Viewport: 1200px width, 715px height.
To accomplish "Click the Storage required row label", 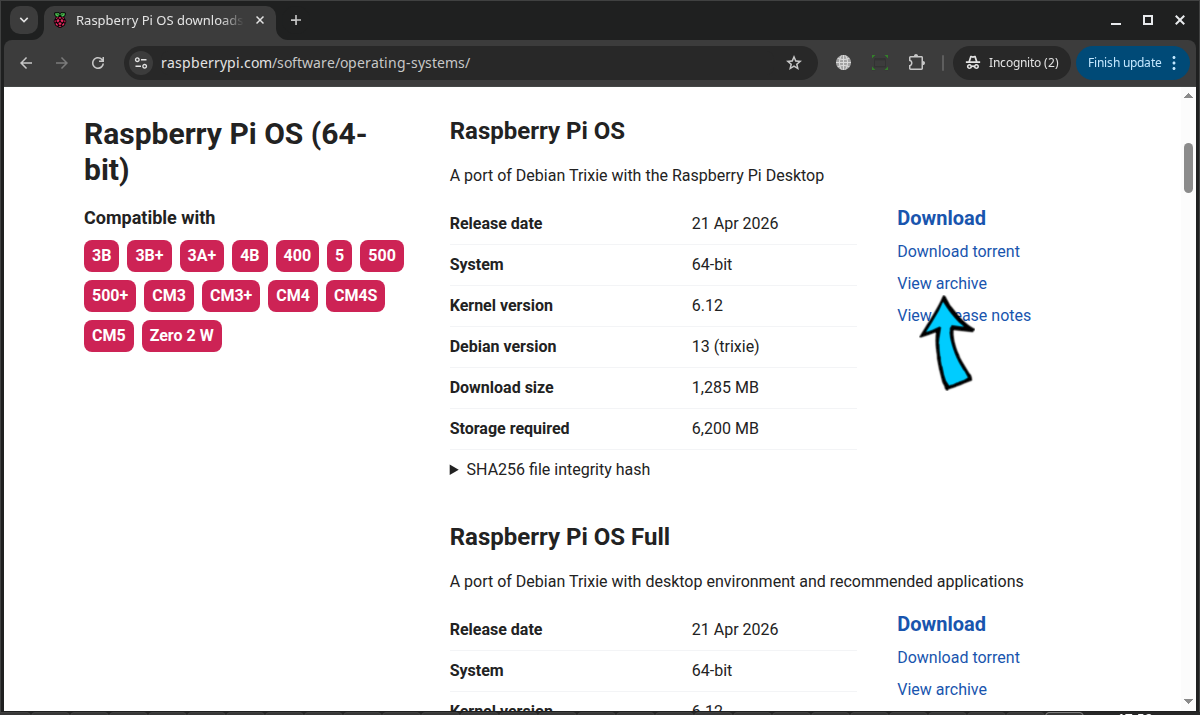I will 510,428.
